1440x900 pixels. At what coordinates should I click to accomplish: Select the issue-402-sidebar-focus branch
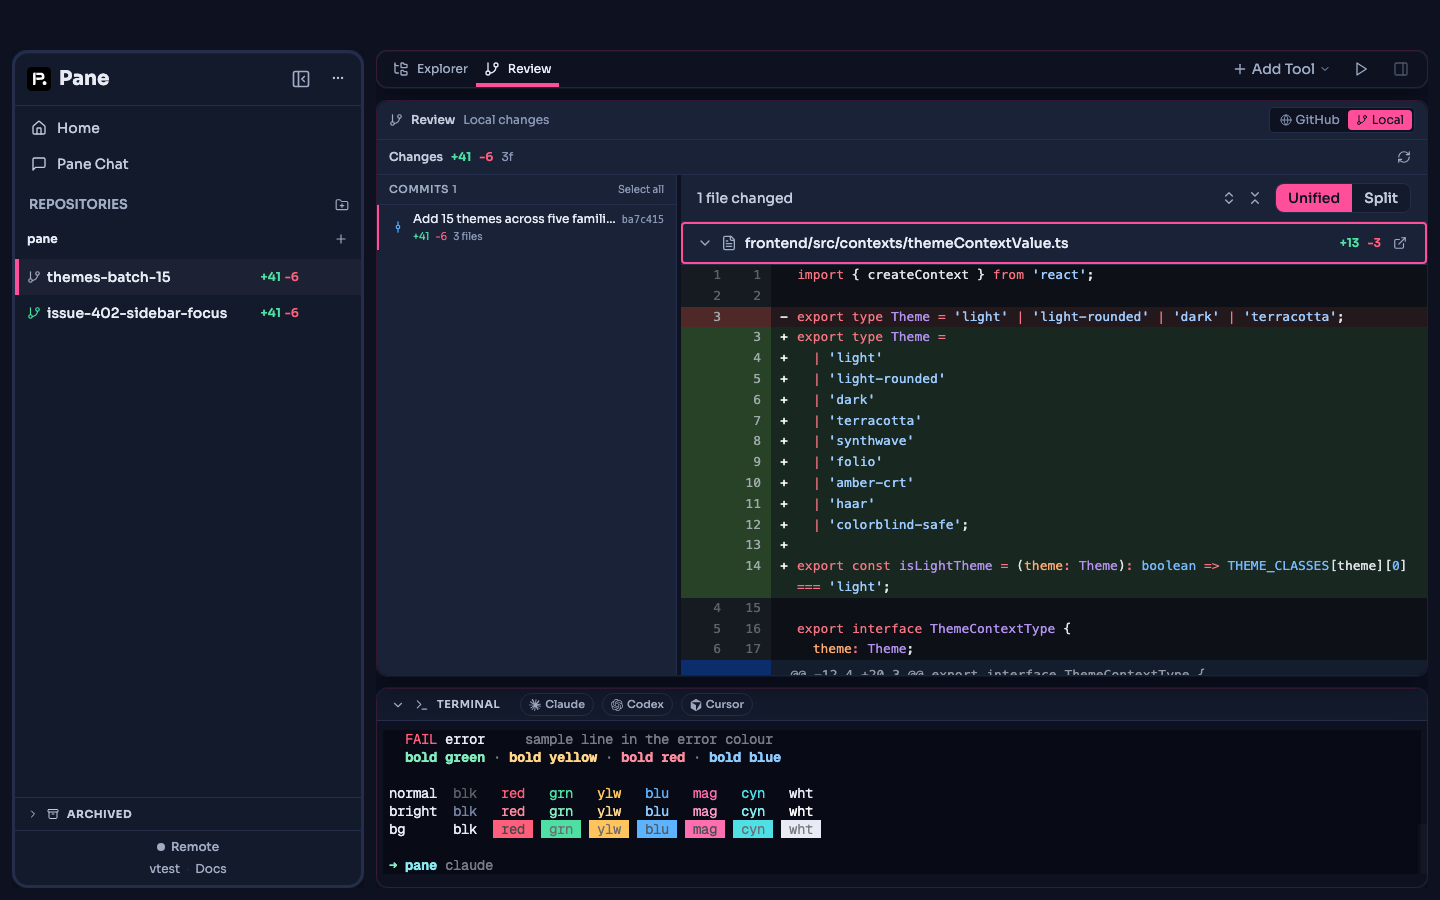pos(188,313)
